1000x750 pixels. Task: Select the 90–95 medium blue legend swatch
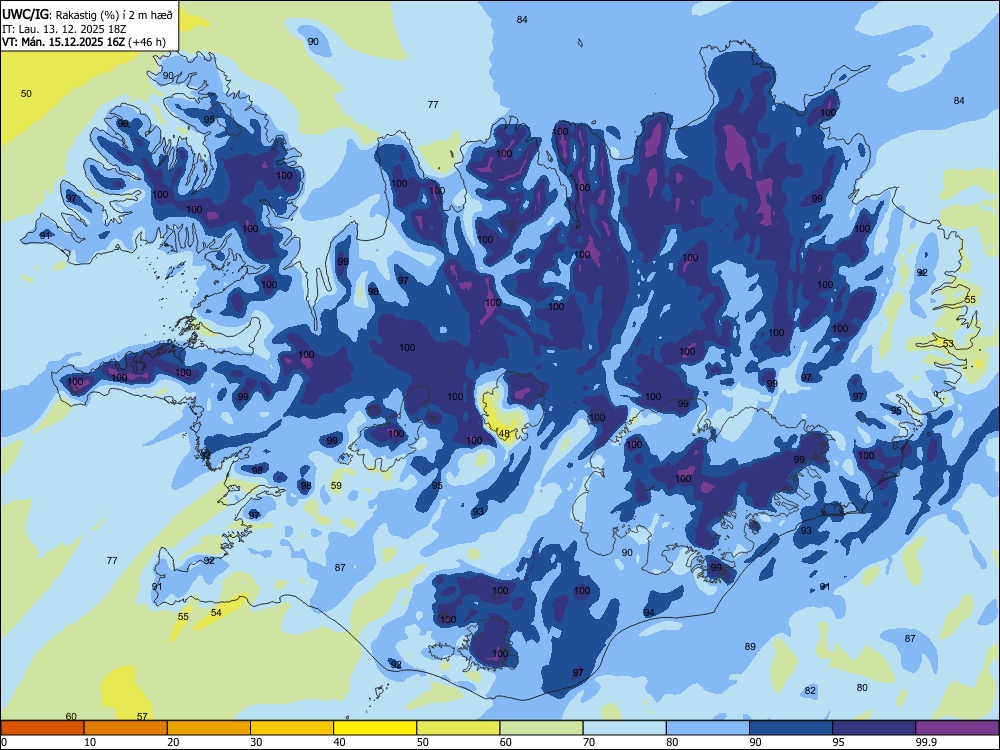point(791,728)
